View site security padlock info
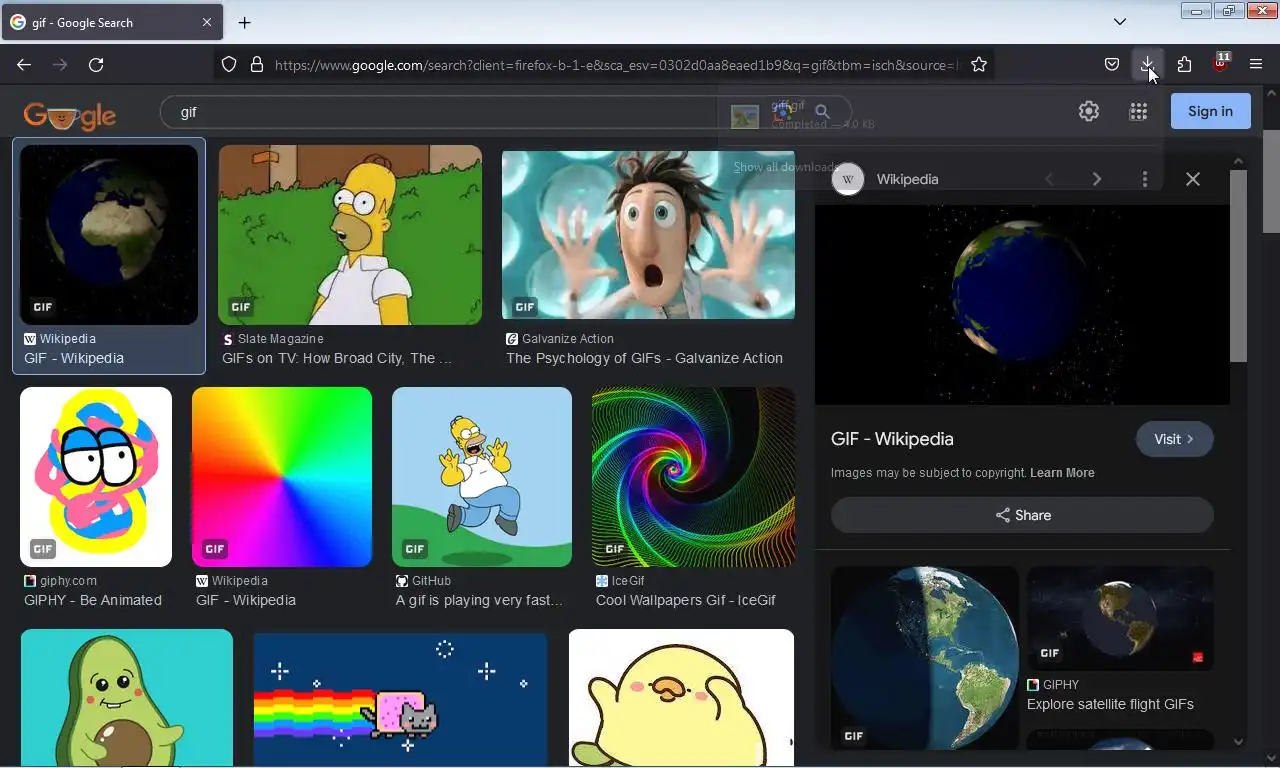Image resolution: width=1280 pixels, height=768 pixels. click(x=257, y=65)
